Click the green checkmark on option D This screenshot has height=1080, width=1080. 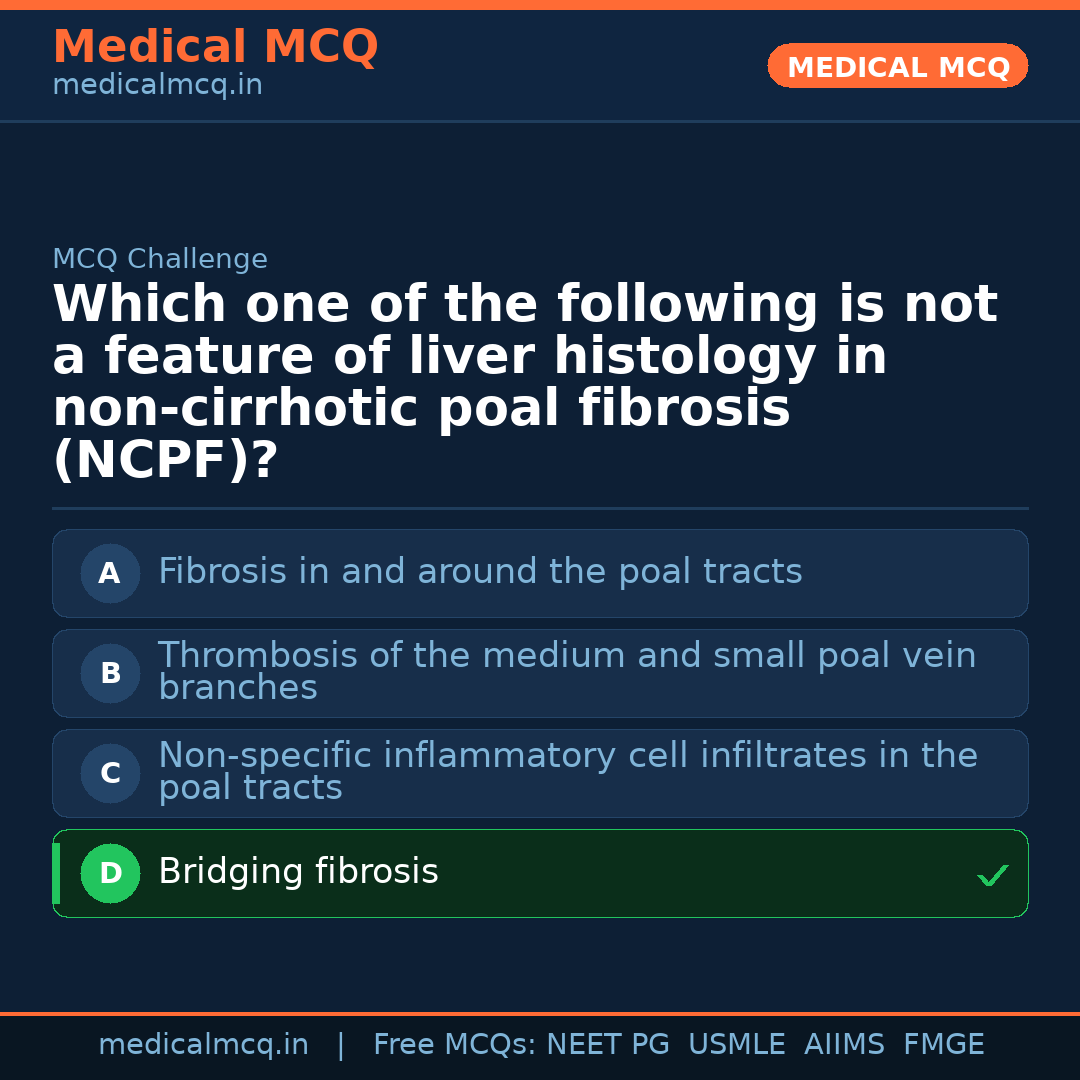[x=992, y=876]
